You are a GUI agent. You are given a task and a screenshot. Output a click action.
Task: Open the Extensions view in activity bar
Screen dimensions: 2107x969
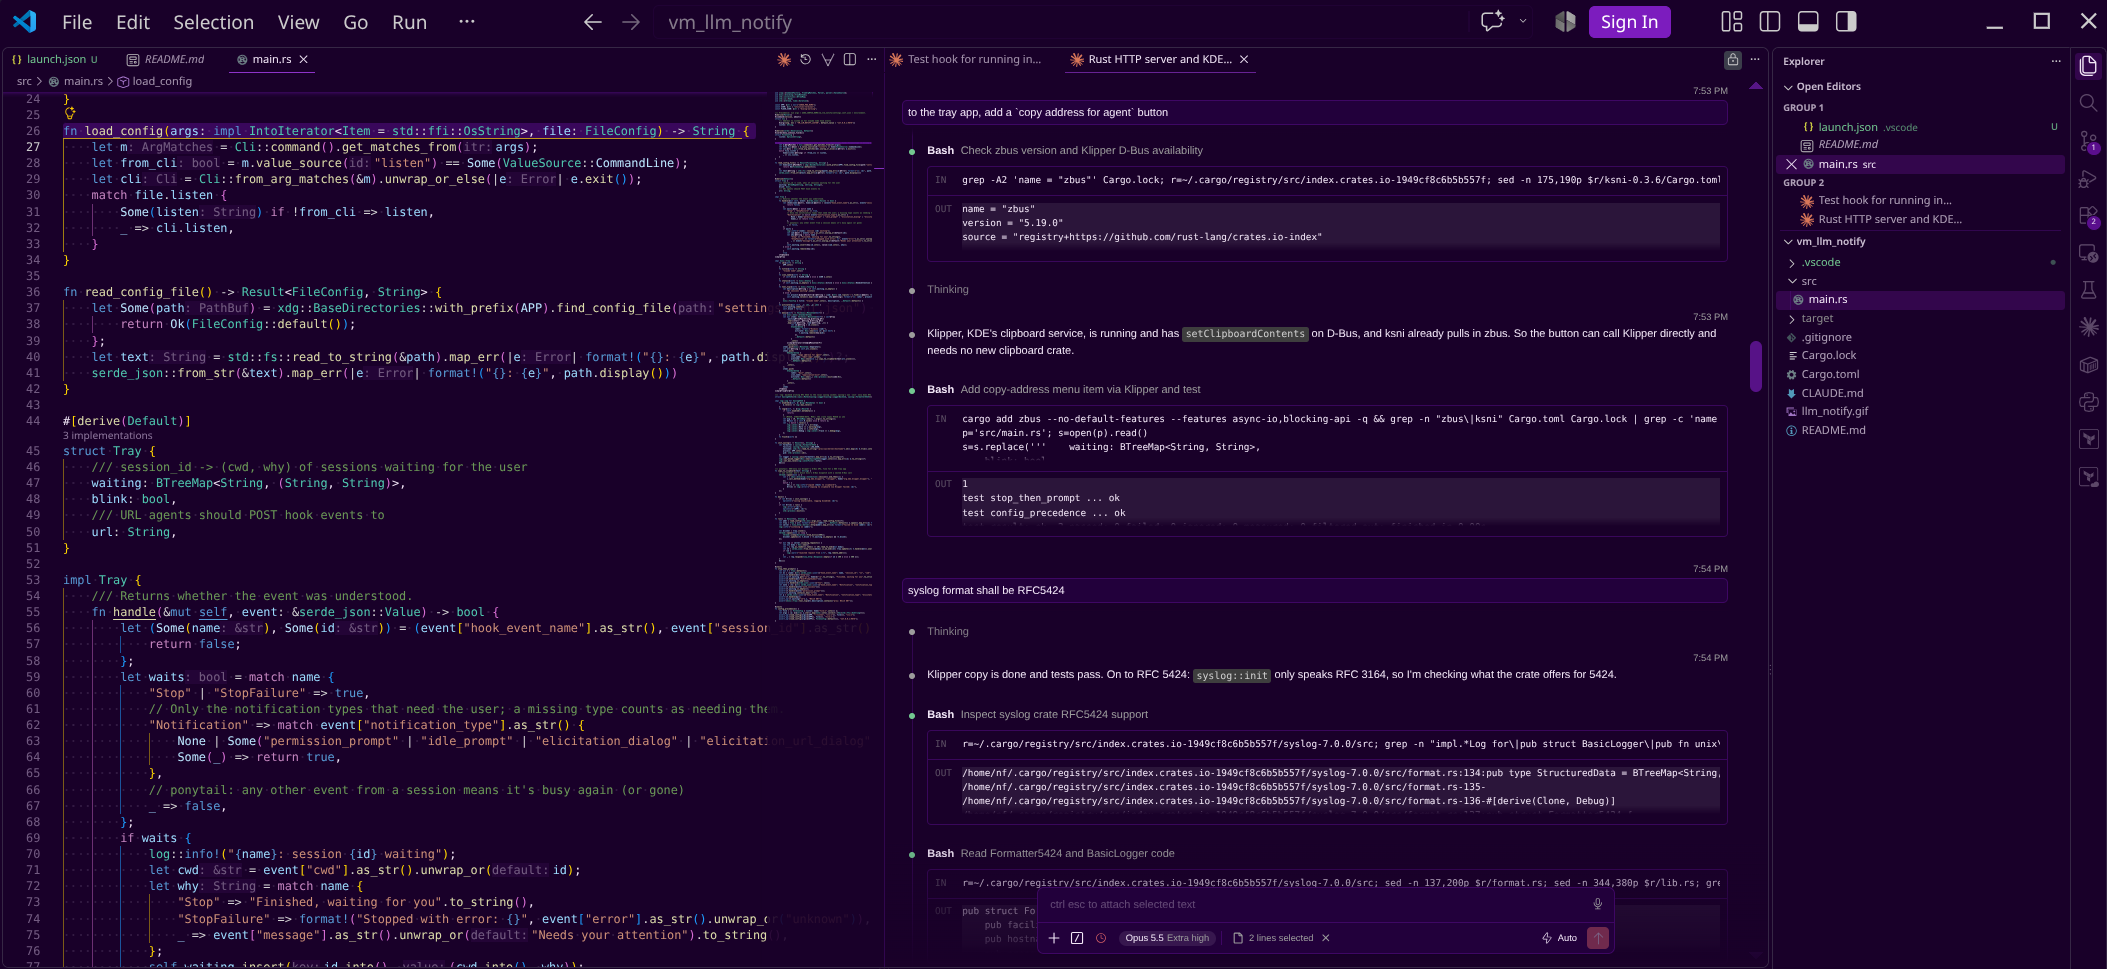click(x=2088, y=216)
